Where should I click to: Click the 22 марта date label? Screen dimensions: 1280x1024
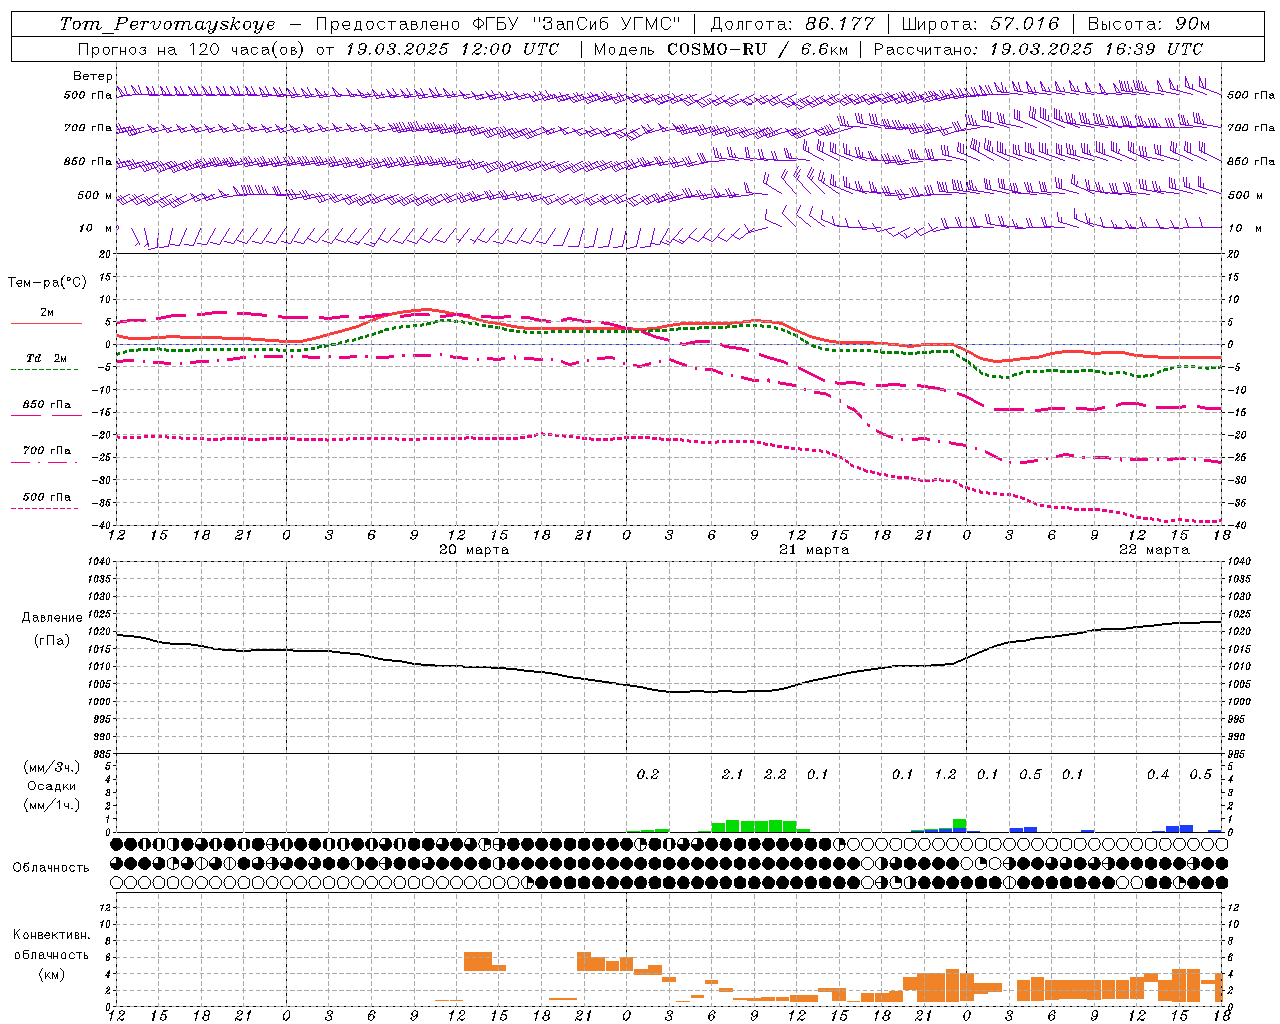tap(1154, 550)
